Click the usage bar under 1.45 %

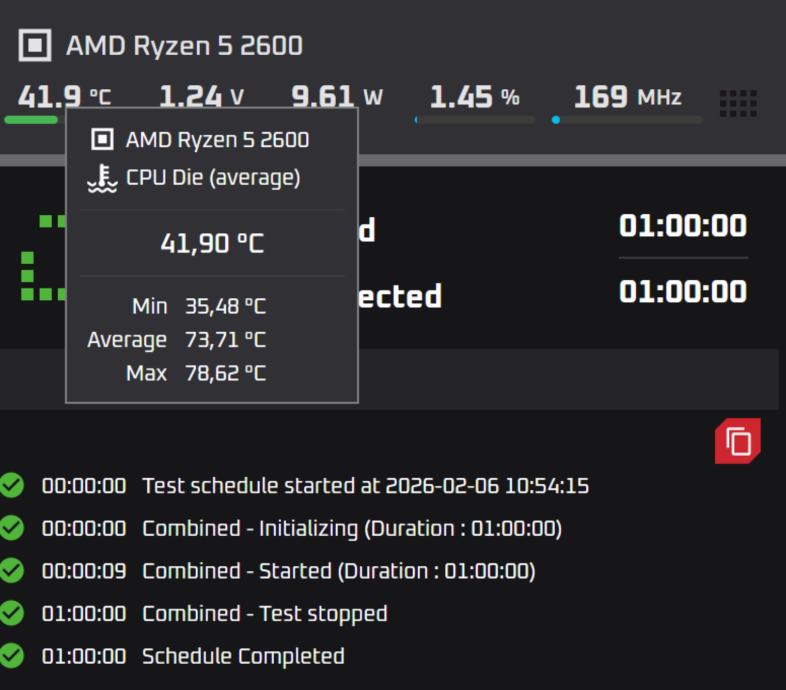475,120
